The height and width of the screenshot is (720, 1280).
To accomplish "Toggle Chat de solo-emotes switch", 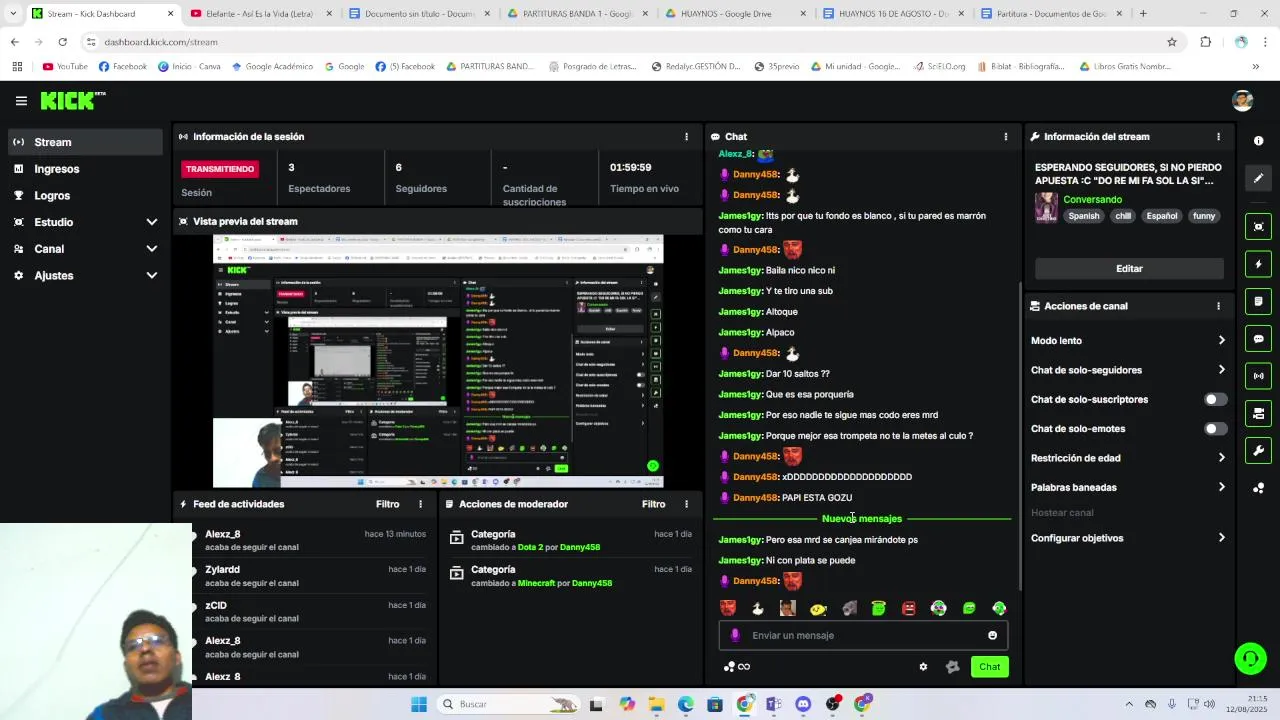I will [1215, 429].
